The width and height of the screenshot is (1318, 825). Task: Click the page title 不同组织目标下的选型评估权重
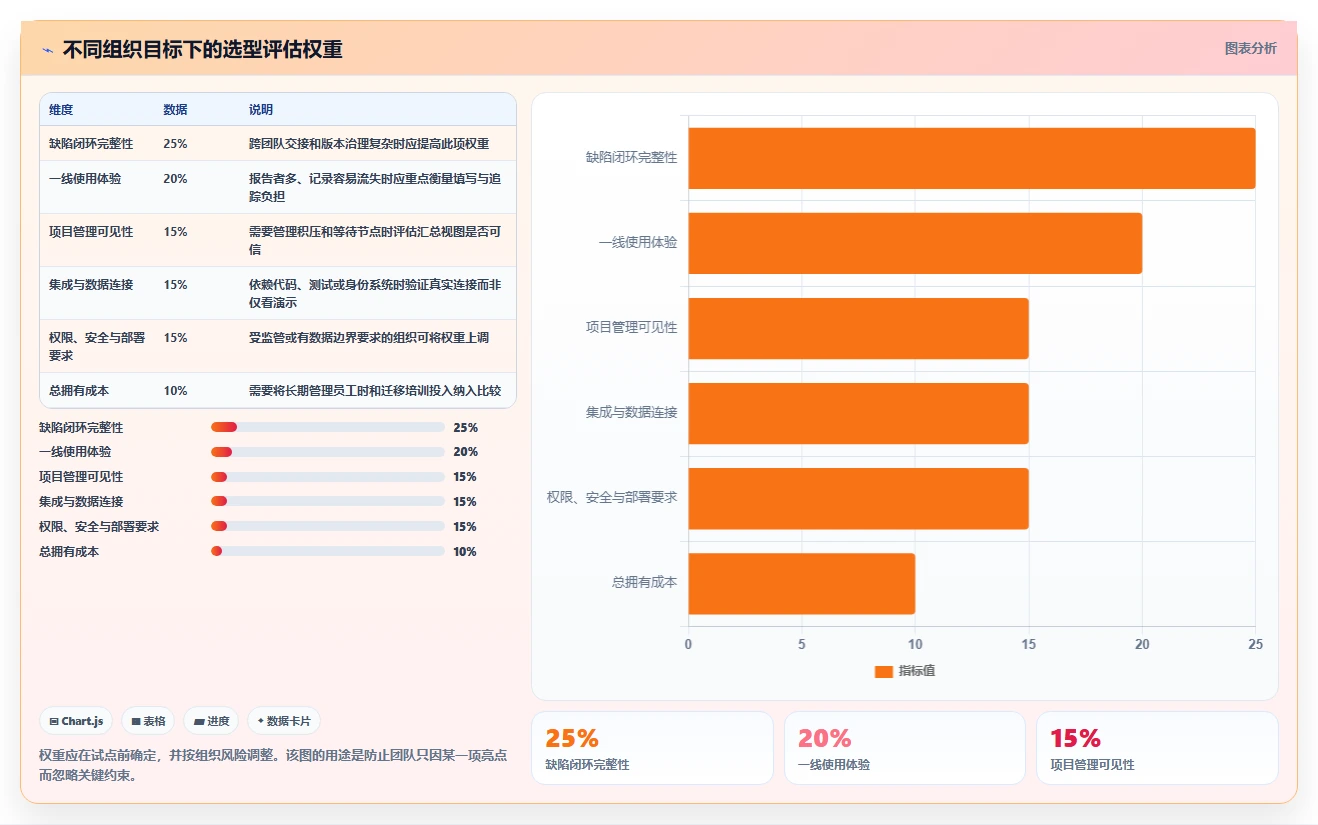(203, 49)
